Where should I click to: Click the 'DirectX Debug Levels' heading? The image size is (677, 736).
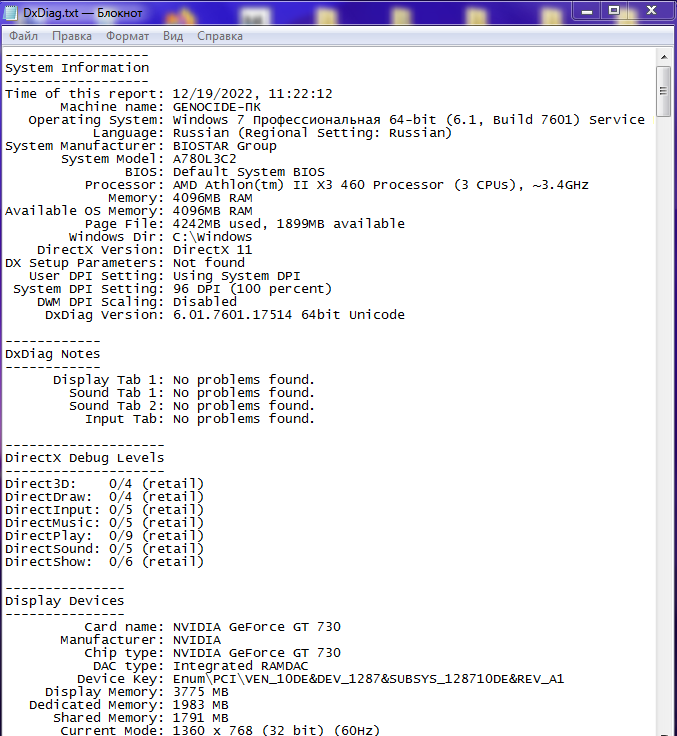coord(85,458)
